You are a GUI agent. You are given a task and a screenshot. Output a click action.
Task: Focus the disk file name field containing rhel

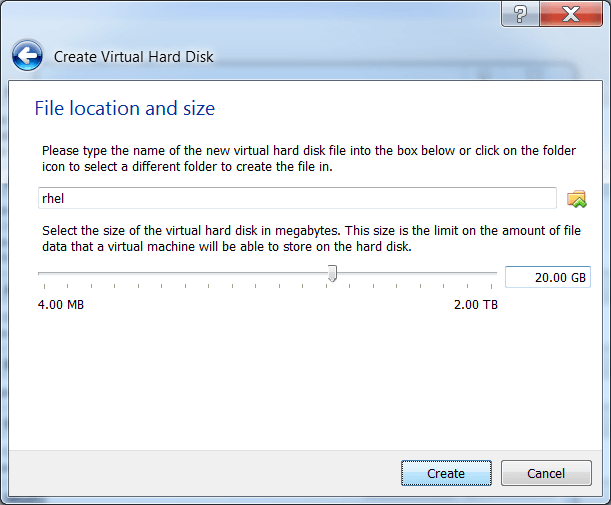point(297,198)
